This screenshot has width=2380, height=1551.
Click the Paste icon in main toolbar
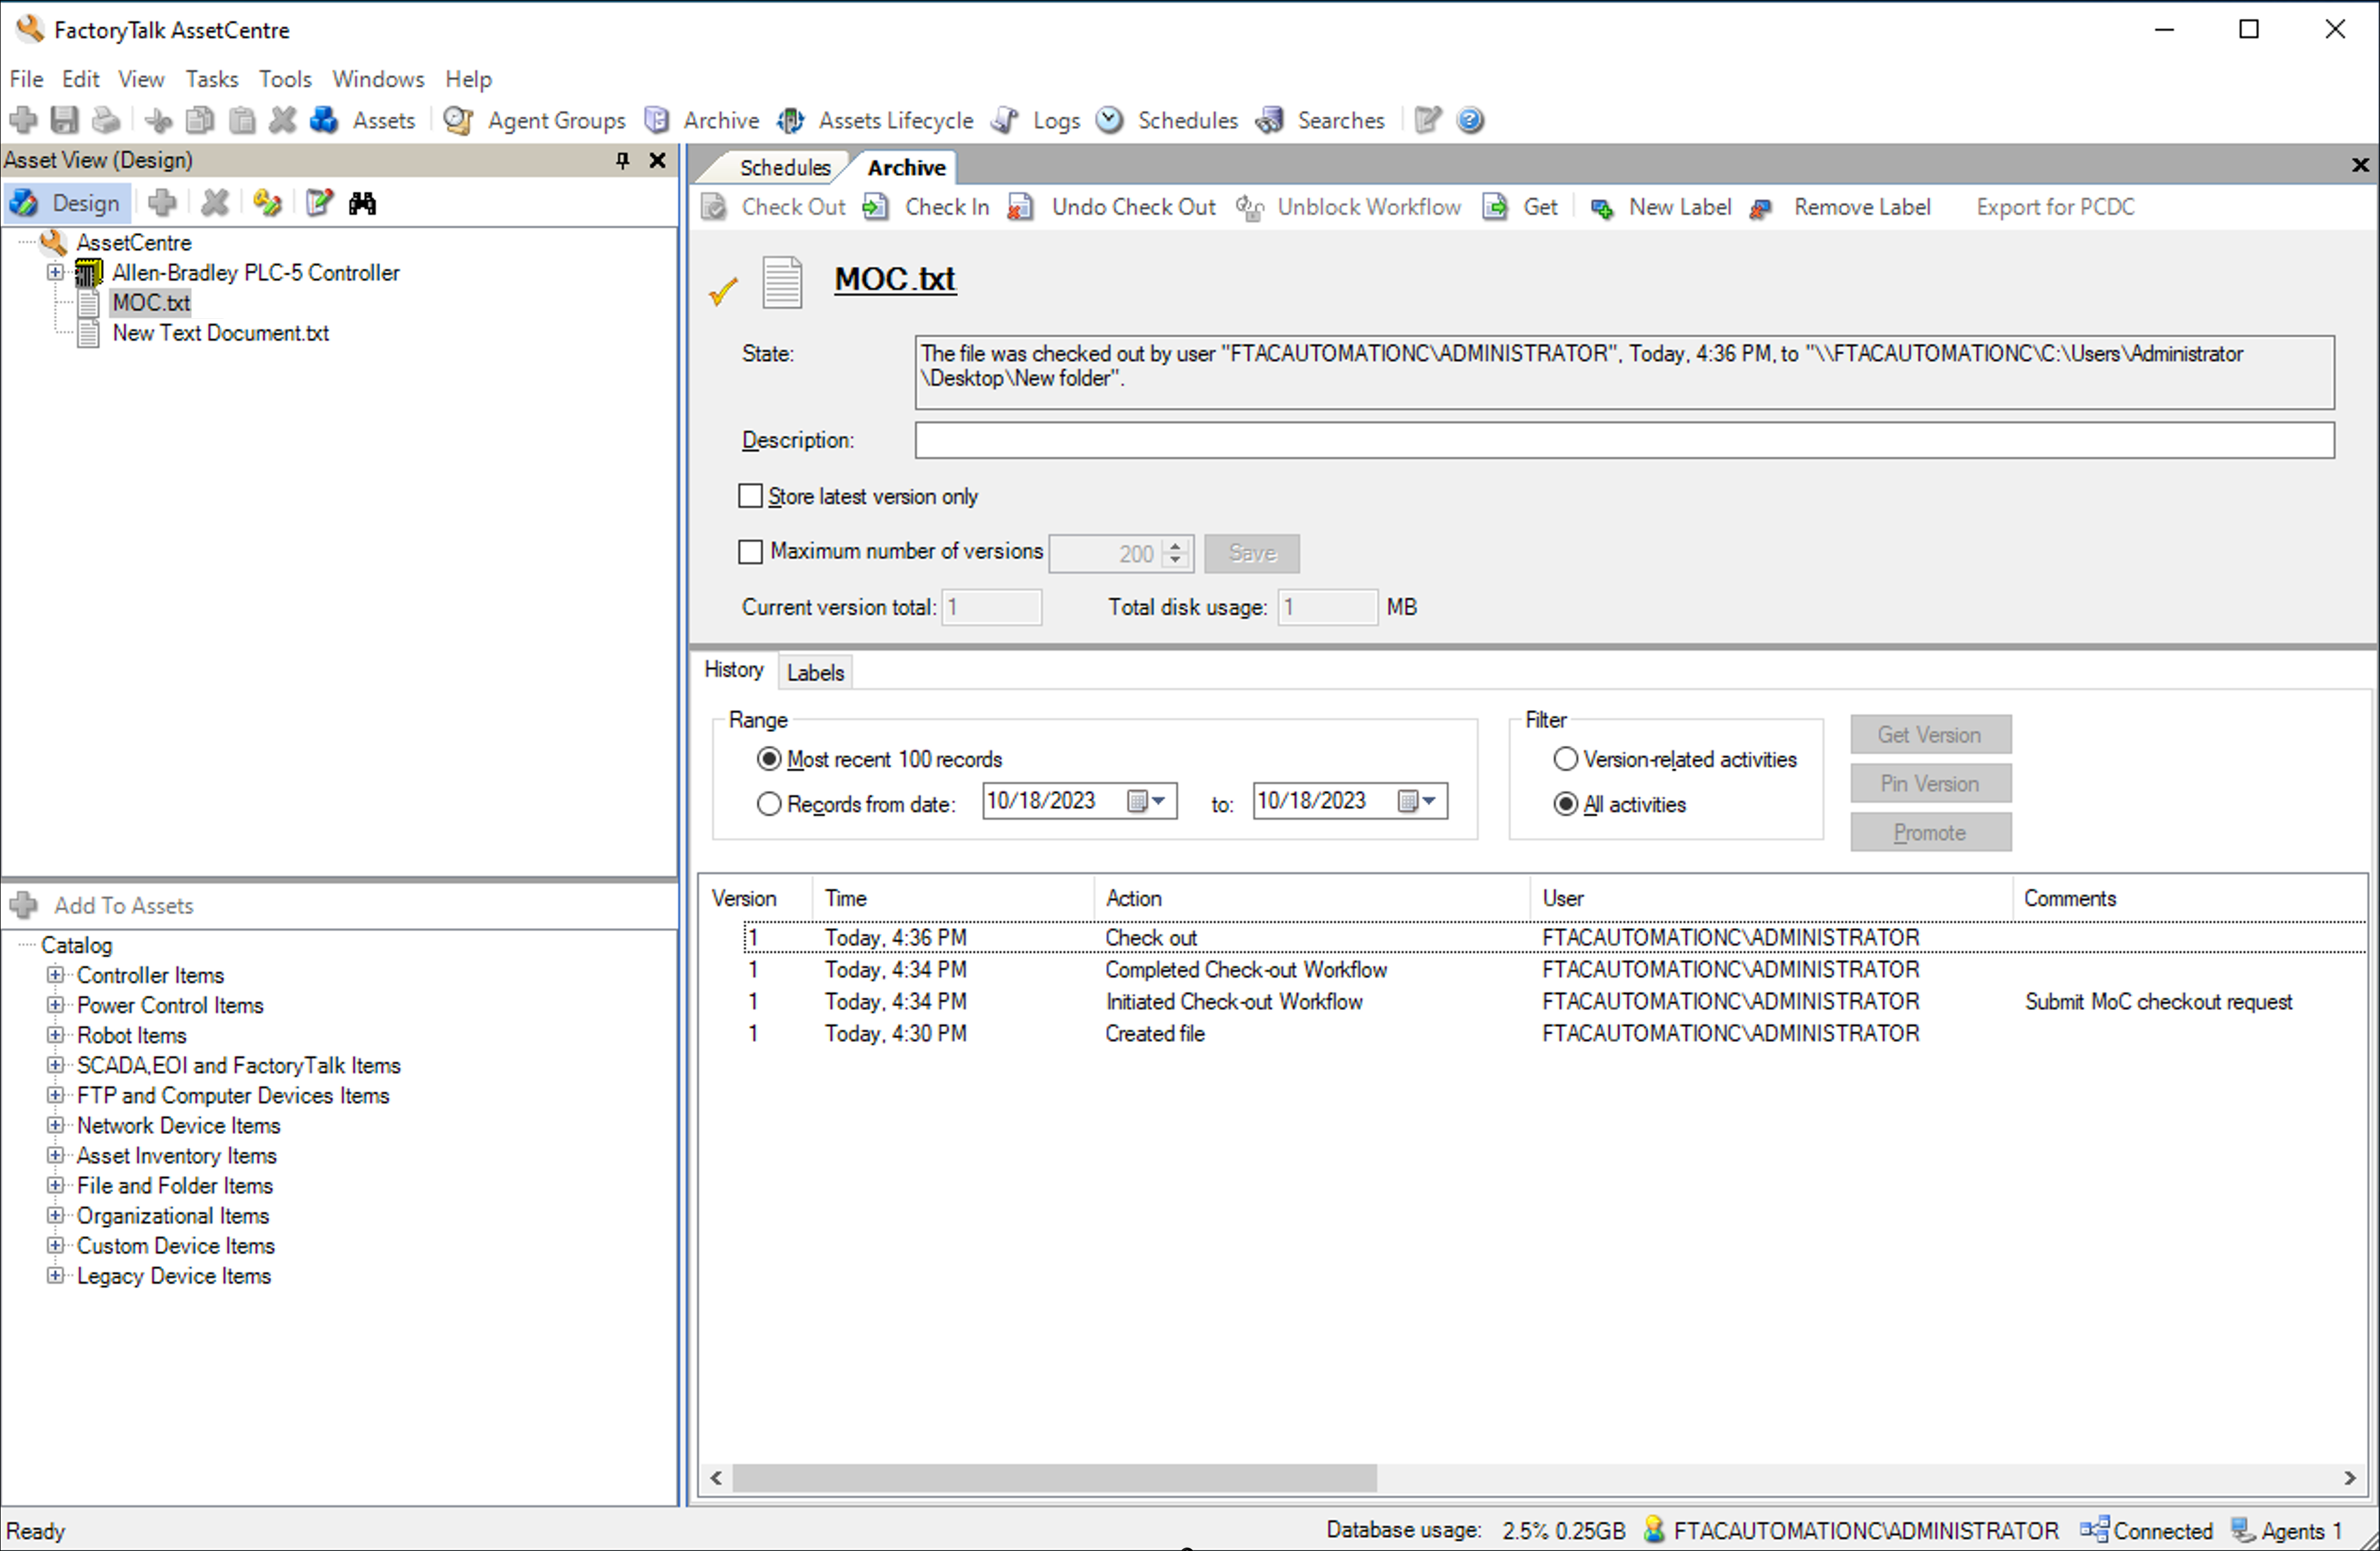point(241,120)
